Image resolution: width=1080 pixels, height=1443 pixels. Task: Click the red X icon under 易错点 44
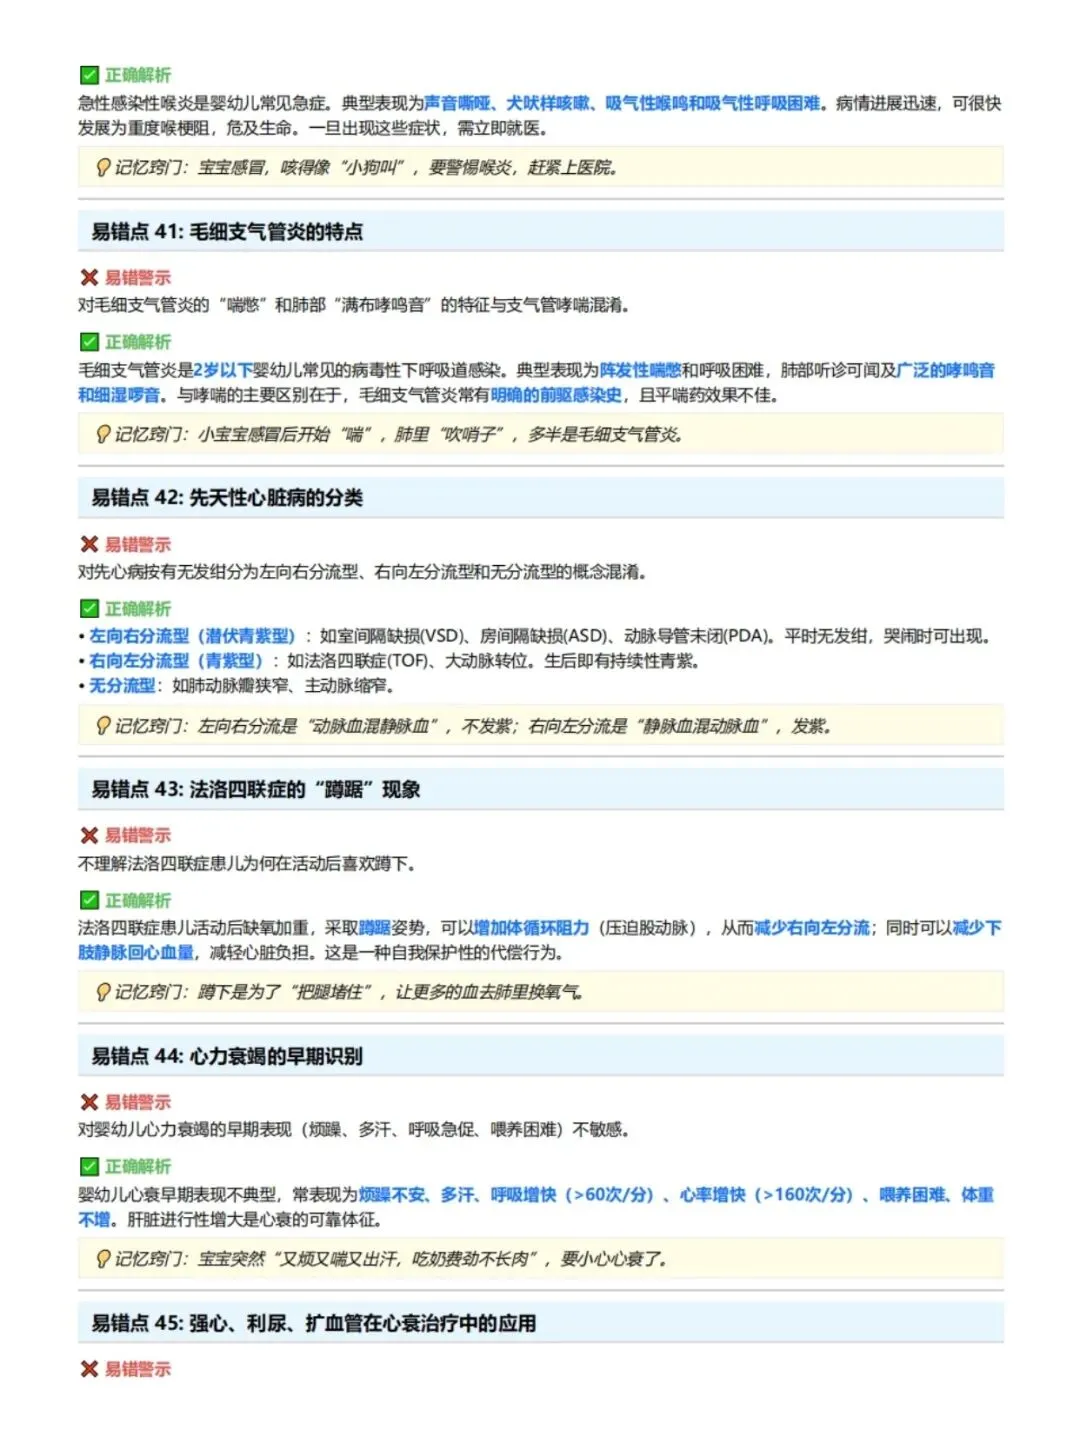[88, 1103]
